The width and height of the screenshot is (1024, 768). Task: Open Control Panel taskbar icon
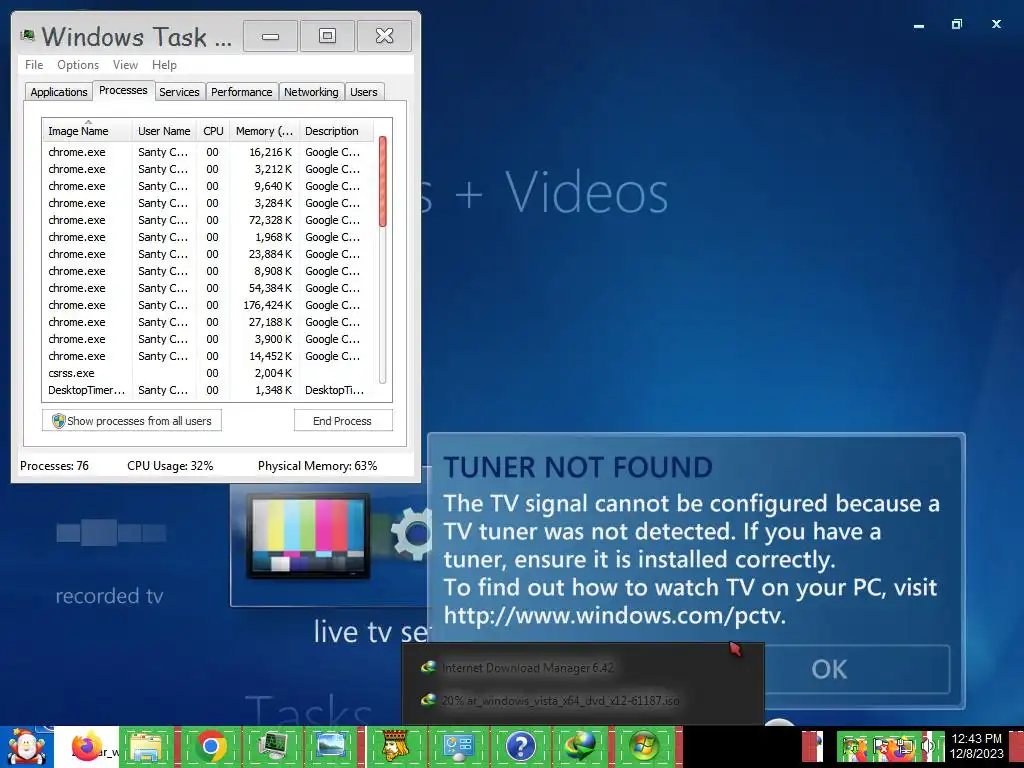pyautogui.click(x=458, y=746)
